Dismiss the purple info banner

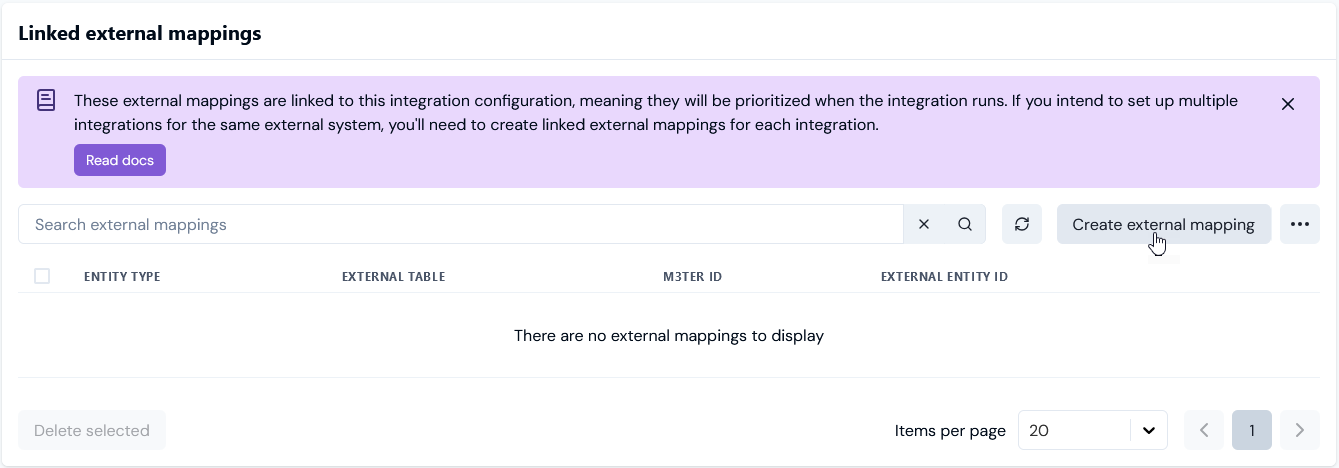pos(1288,104)
